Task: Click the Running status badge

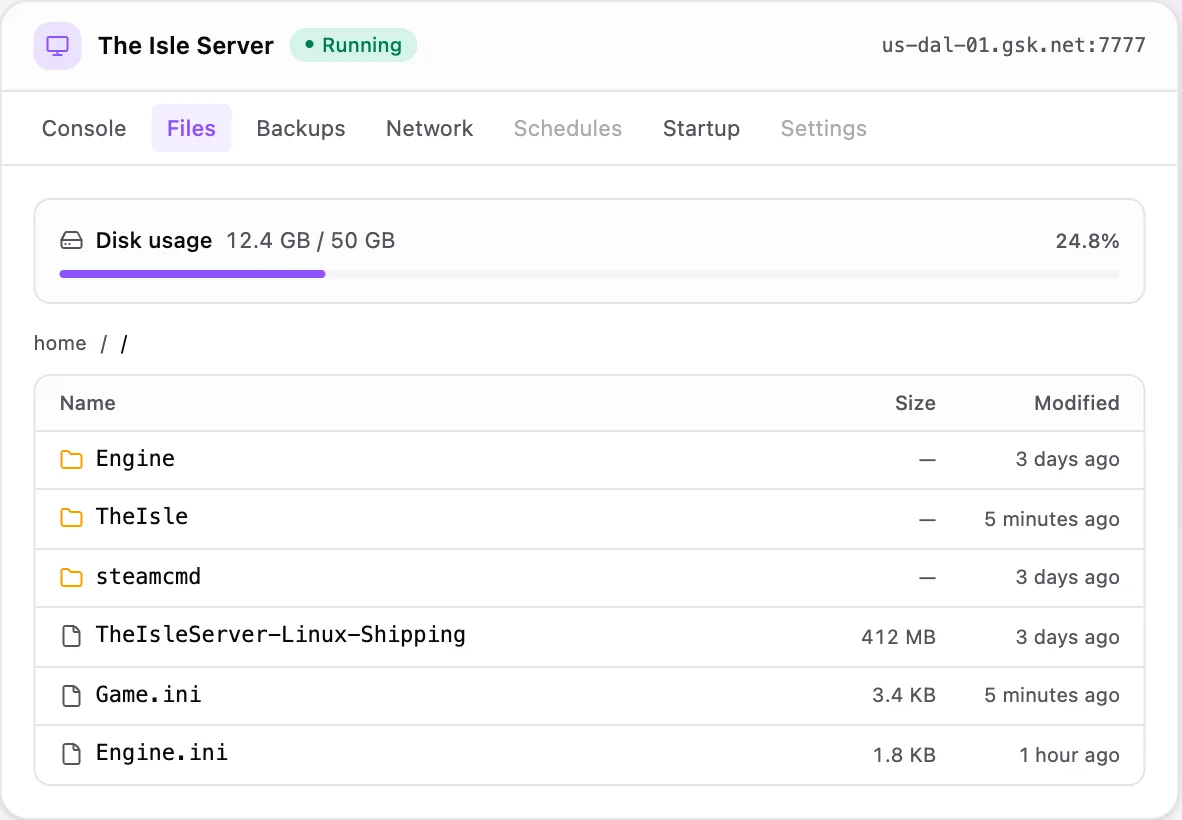Action: (354, 45)
